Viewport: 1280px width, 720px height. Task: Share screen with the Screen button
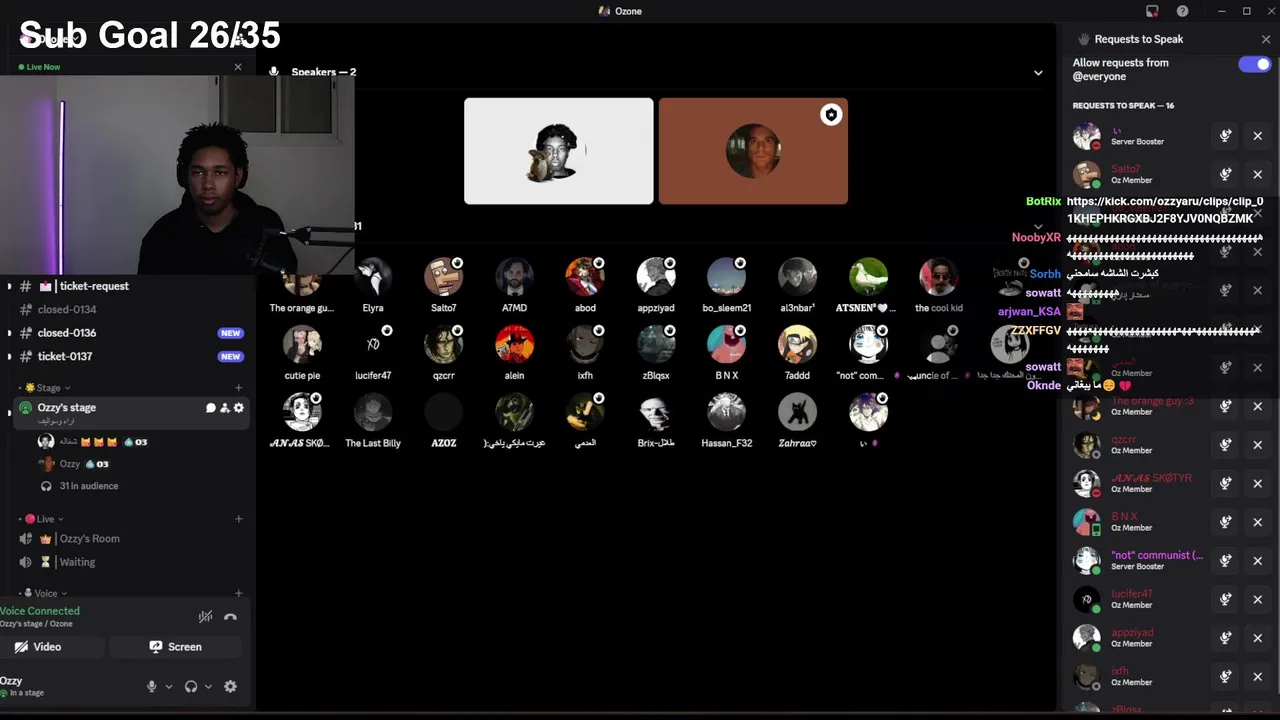175,647
